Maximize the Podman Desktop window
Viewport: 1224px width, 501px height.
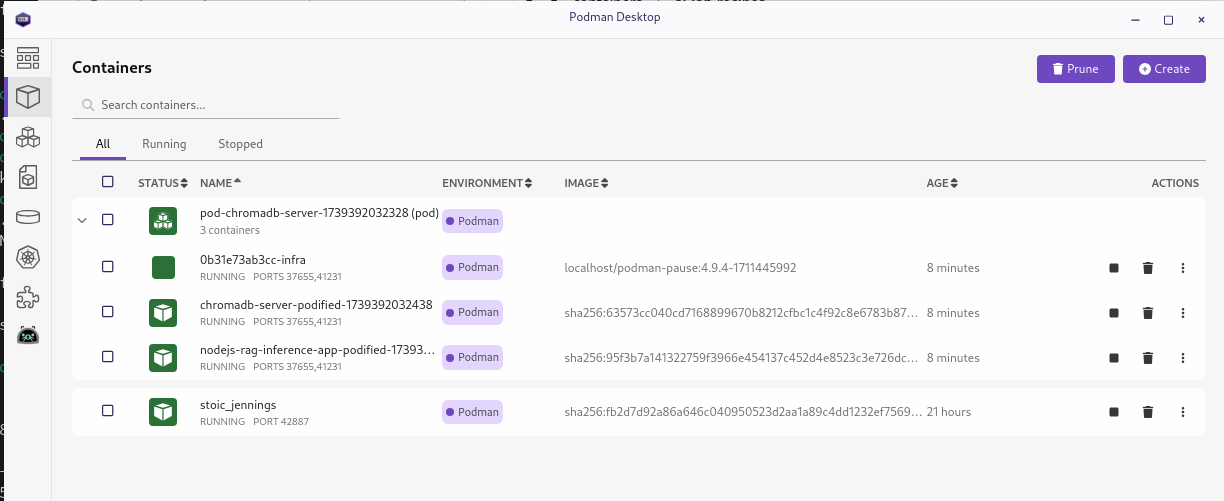[x=1168, y=20]
